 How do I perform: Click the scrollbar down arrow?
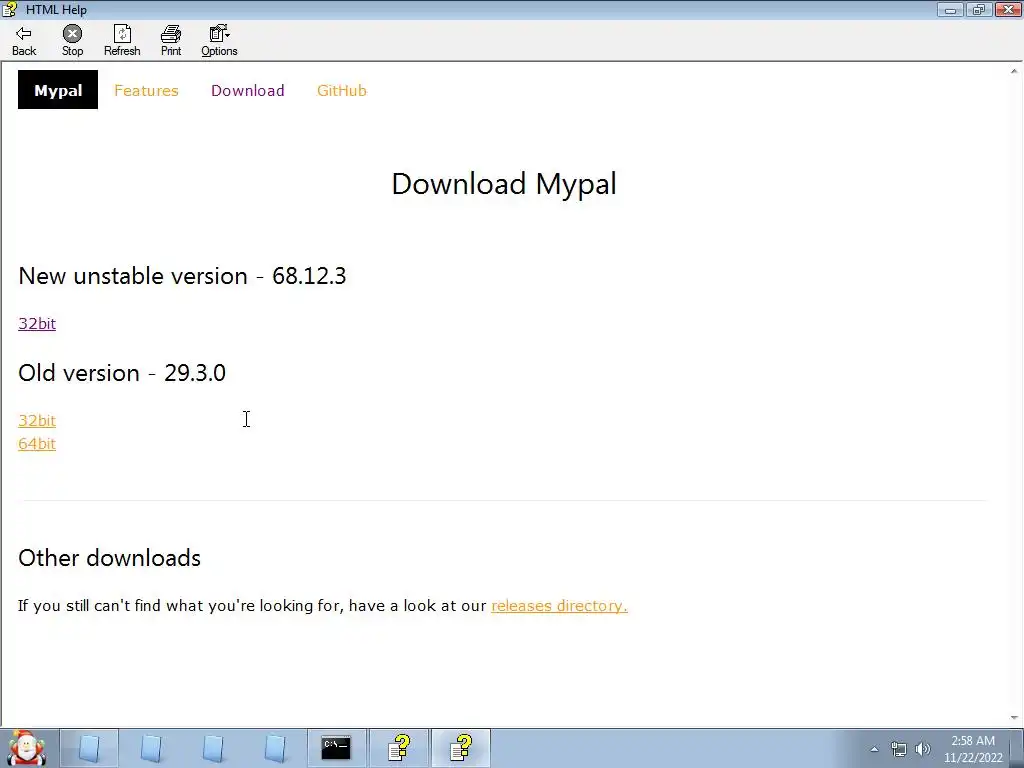tap(1014, 718)
